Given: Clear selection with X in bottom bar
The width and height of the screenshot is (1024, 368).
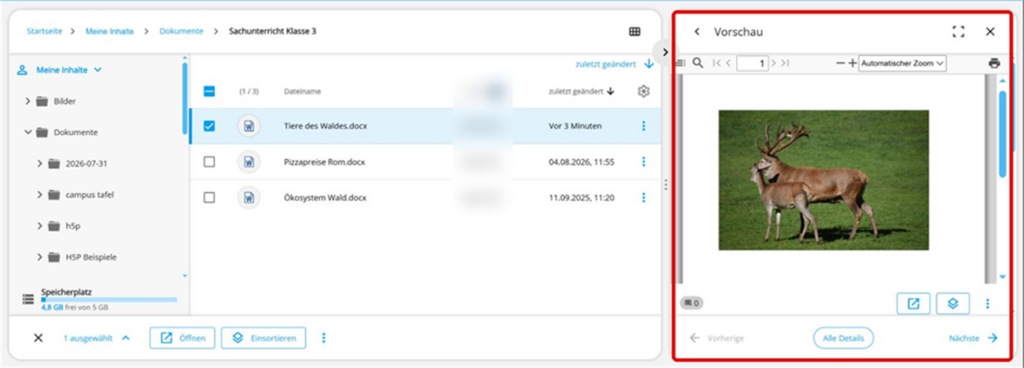Looking at the screenshot, I should (x=39, y=338).
